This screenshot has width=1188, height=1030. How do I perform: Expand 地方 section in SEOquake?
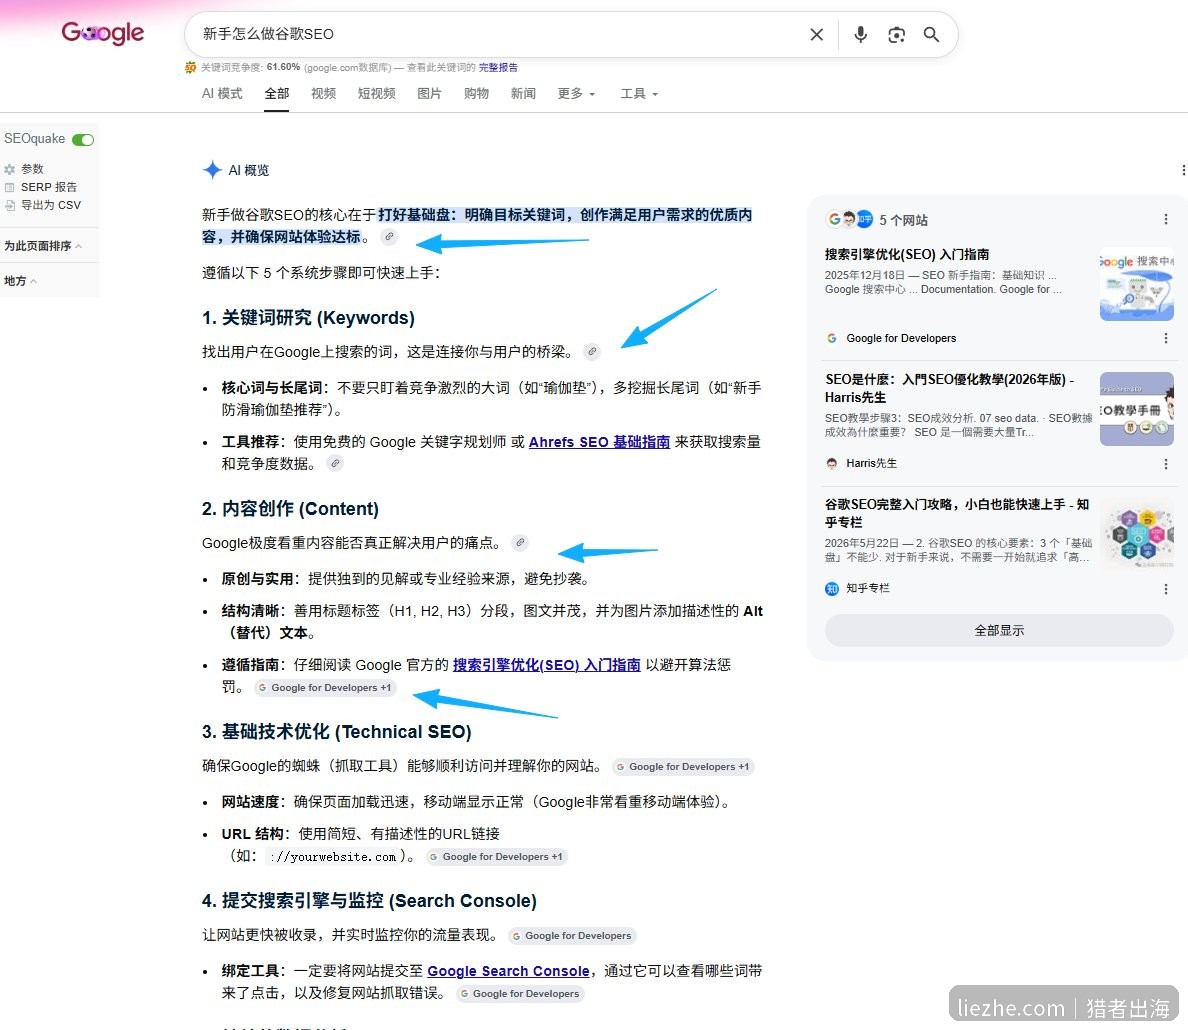coord(20,280)
